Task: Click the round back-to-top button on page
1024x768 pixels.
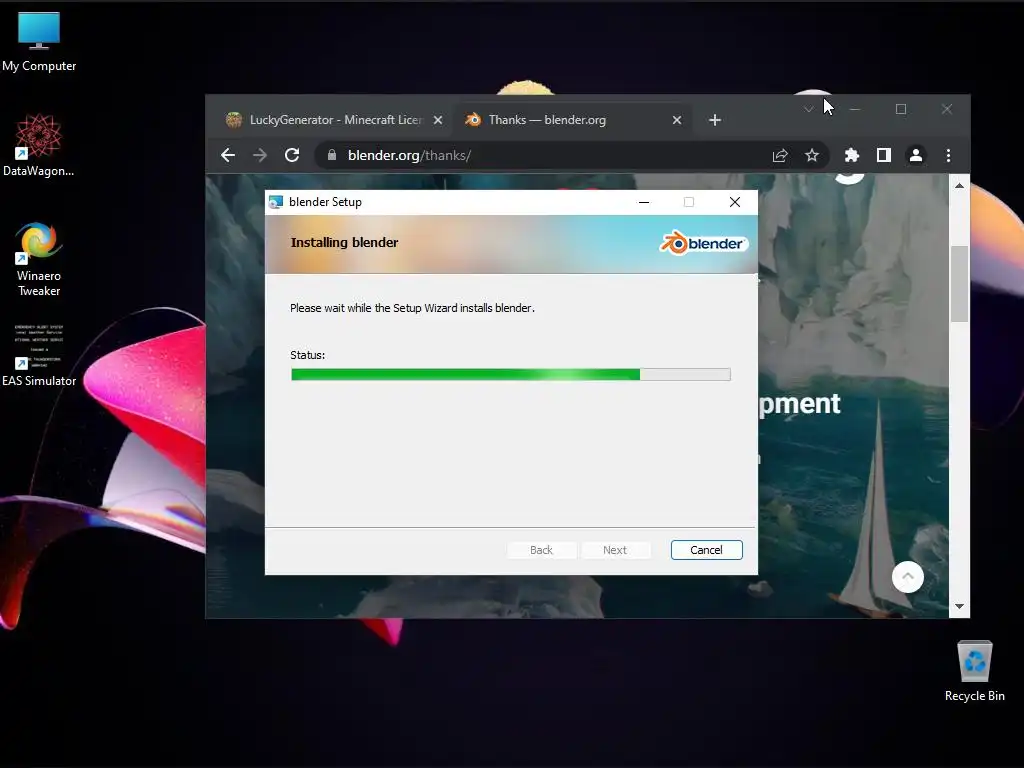Action: 908,577
